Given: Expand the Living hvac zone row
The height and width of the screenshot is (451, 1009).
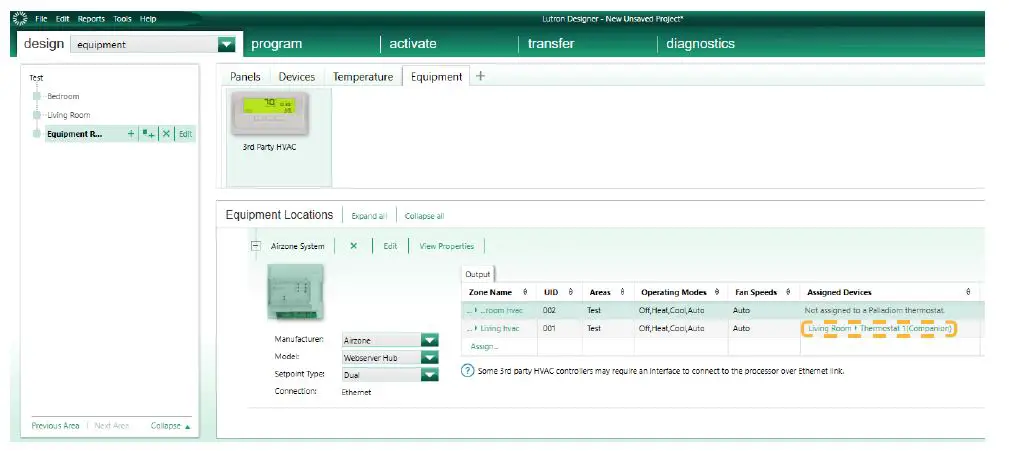Looking at the screenshot, I should point(476,328).
